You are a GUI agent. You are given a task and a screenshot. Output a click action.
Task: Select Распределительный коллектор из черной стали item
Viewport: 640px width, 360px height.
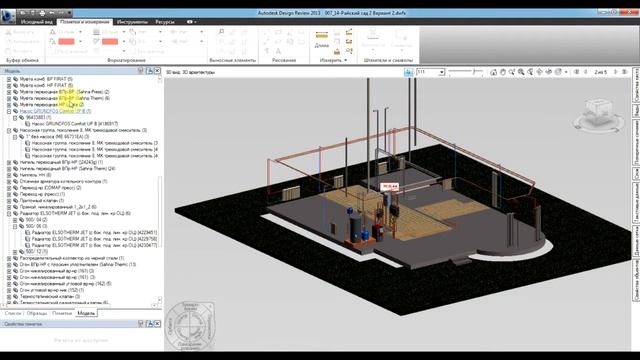tap(72, 258)
